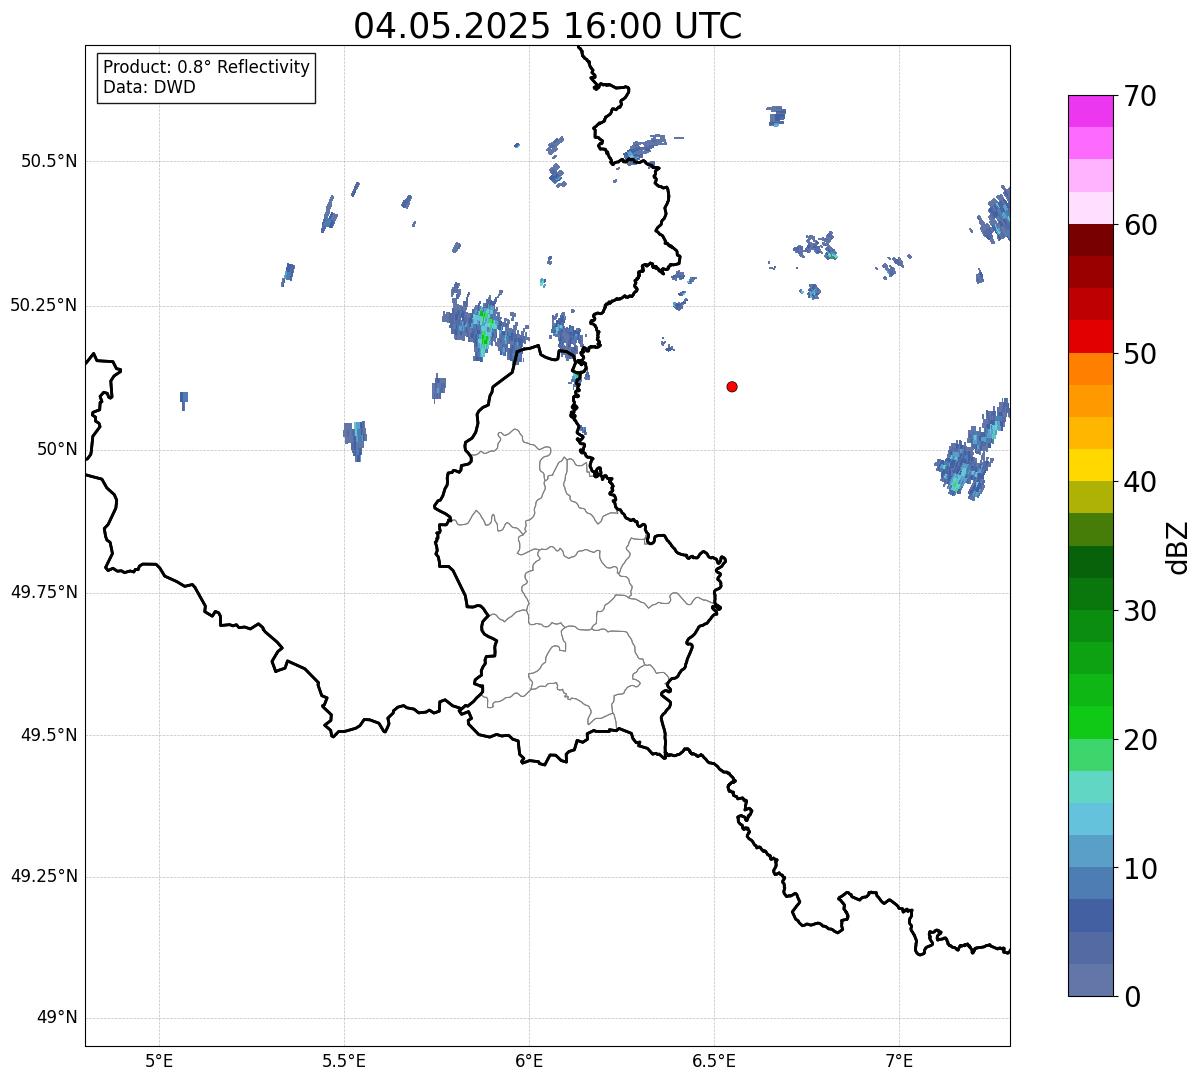Click the 50.25°N latitude label
Screen dimensions: 1202x1081
coord(44,305)
